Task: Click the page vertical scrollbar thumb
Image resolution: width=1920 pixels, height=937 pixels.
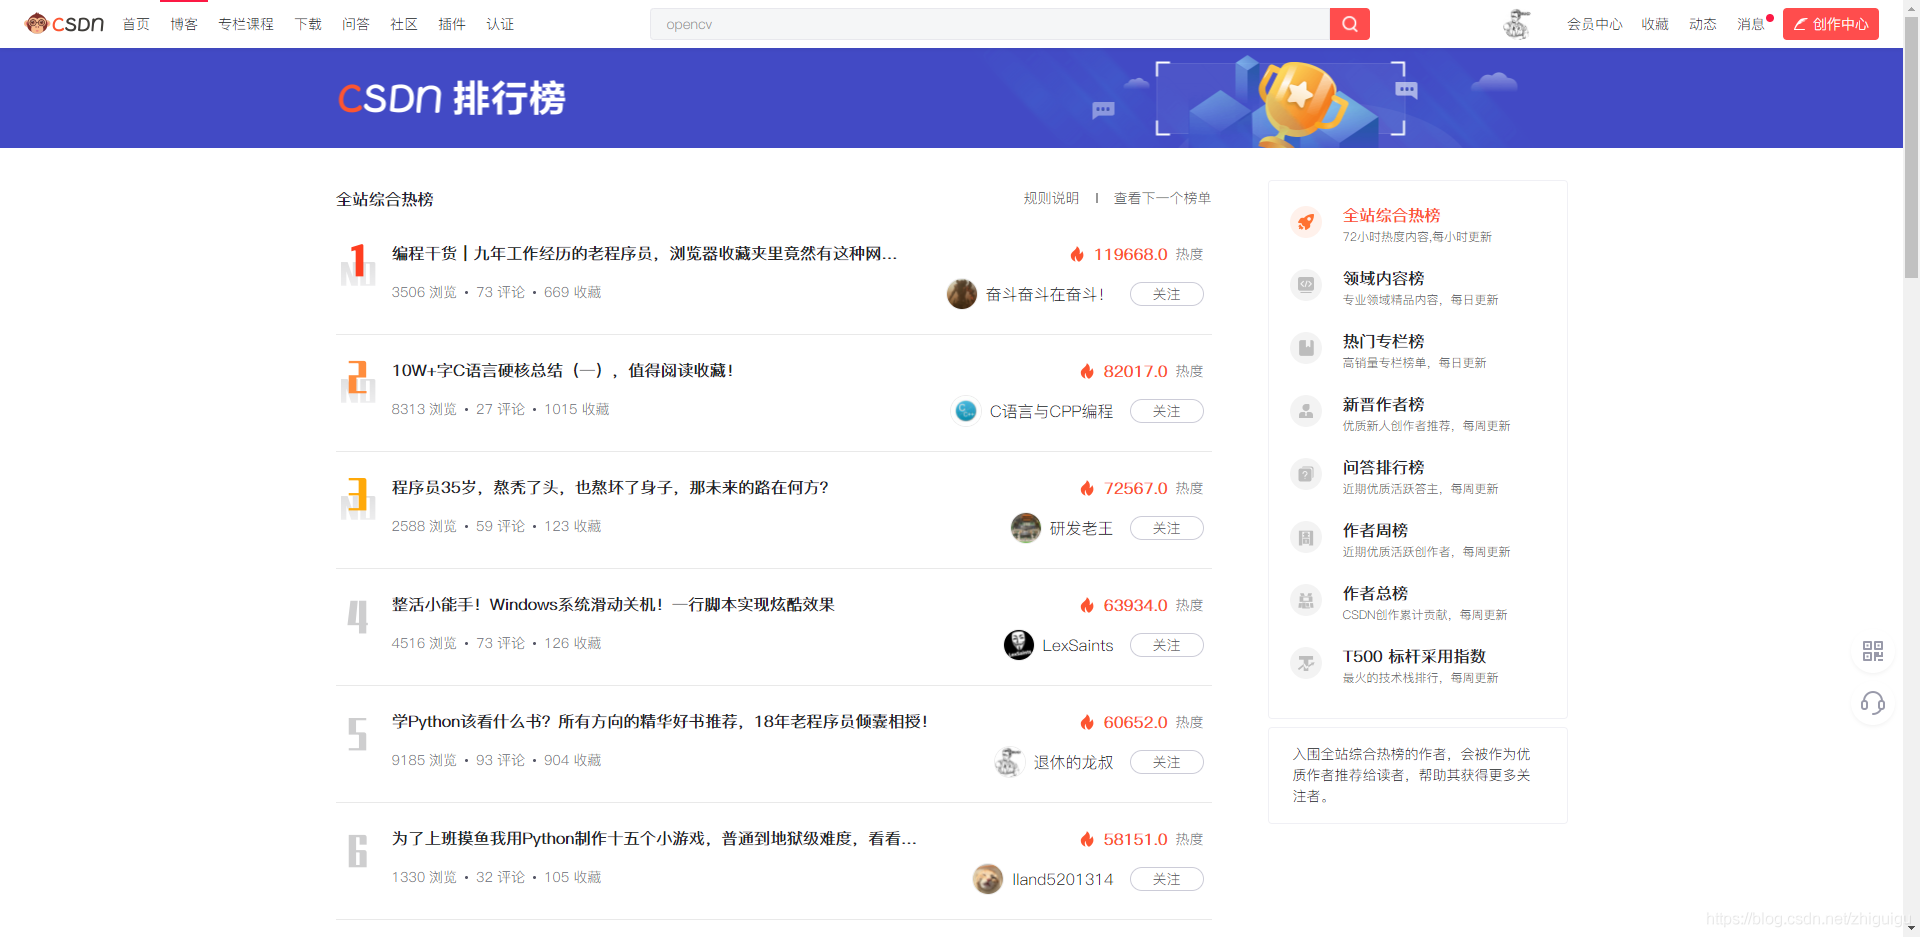Action: 1911,148
